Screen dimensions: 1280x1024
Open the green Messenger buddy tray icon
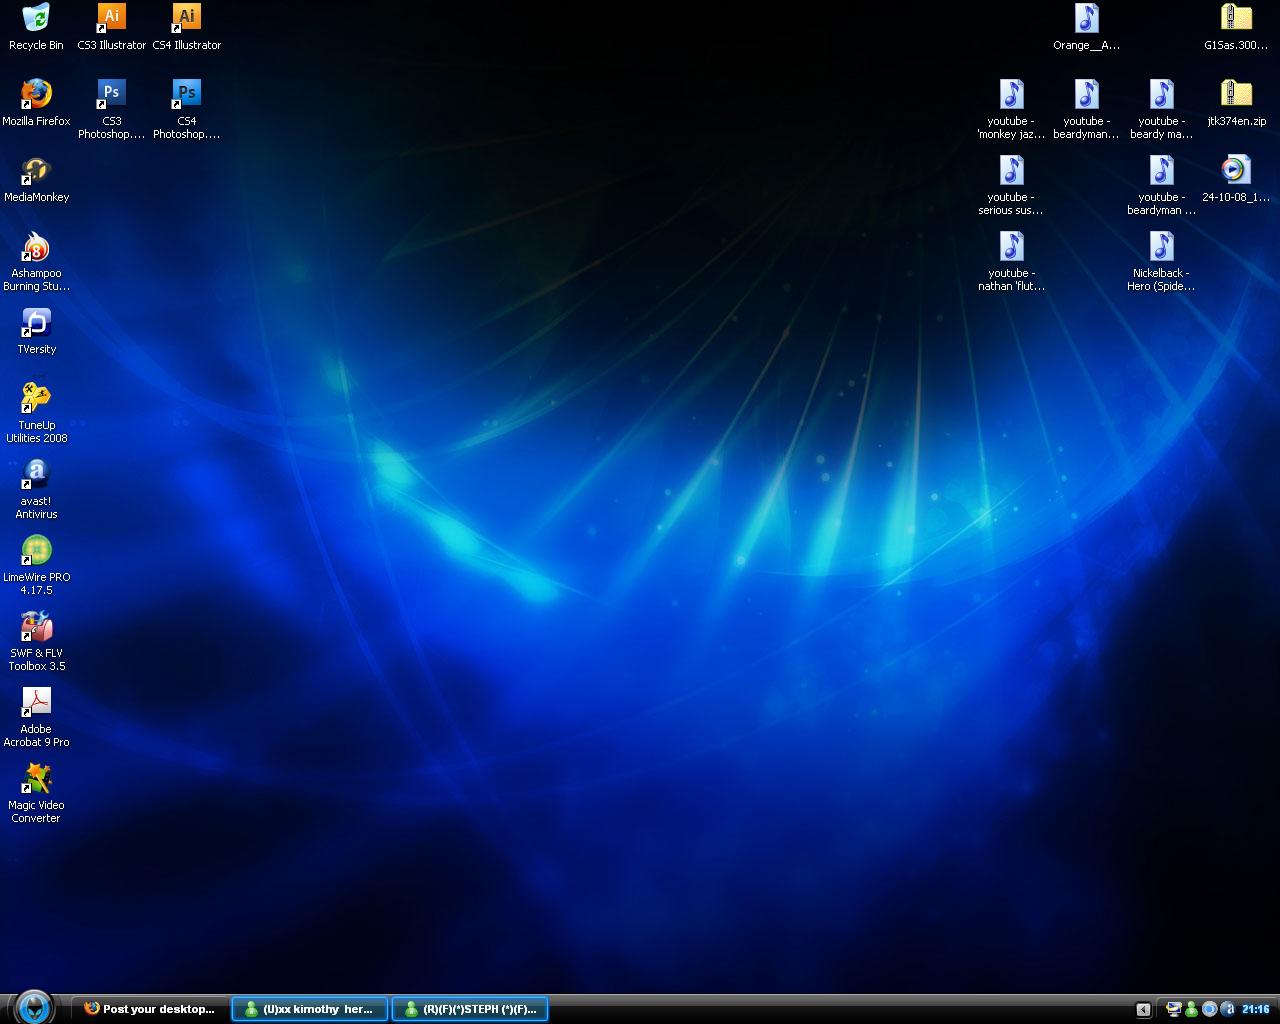coord(1191,1010)
